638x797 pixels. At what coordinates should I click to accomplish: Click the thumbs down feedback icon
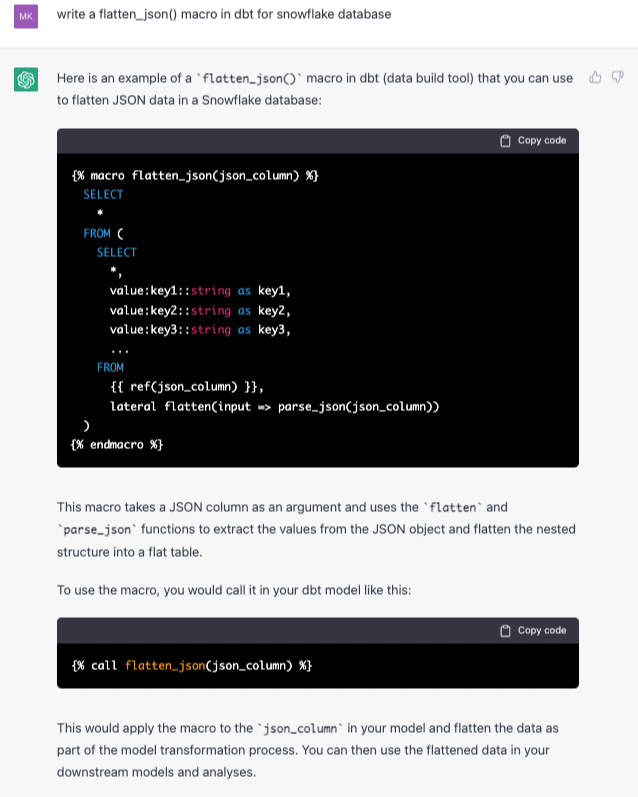pyautogui.click(x=617, y=78)
